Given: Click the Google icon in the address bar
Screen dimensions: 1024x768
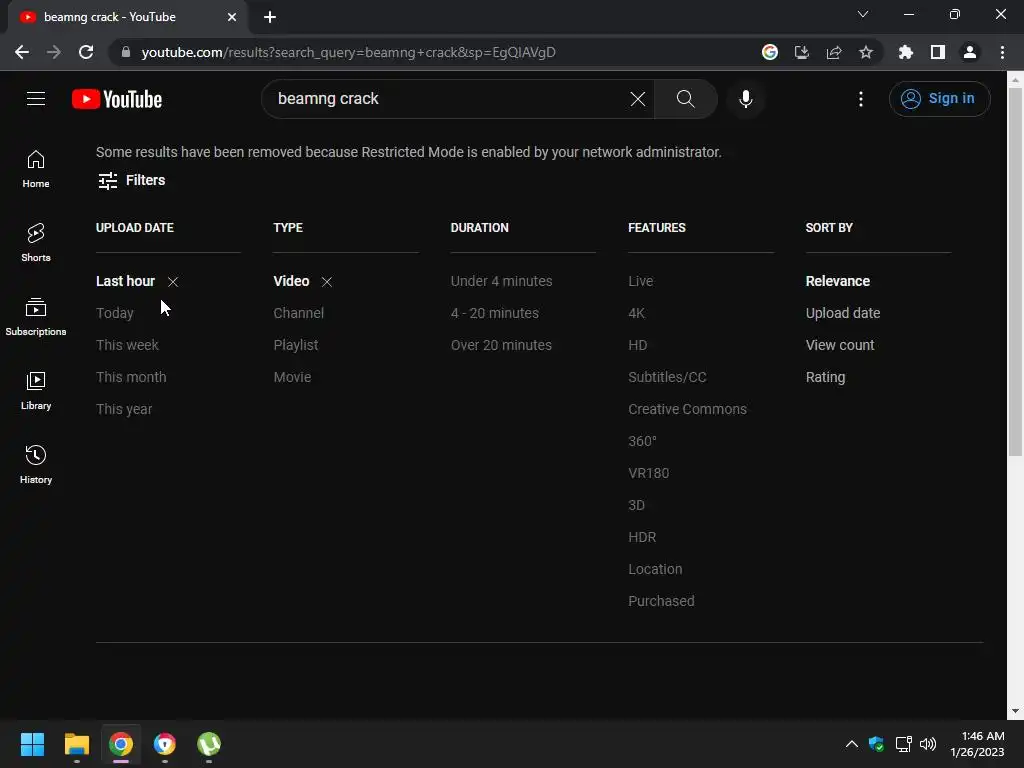Looking at the screenshot, I should point(769,52).
